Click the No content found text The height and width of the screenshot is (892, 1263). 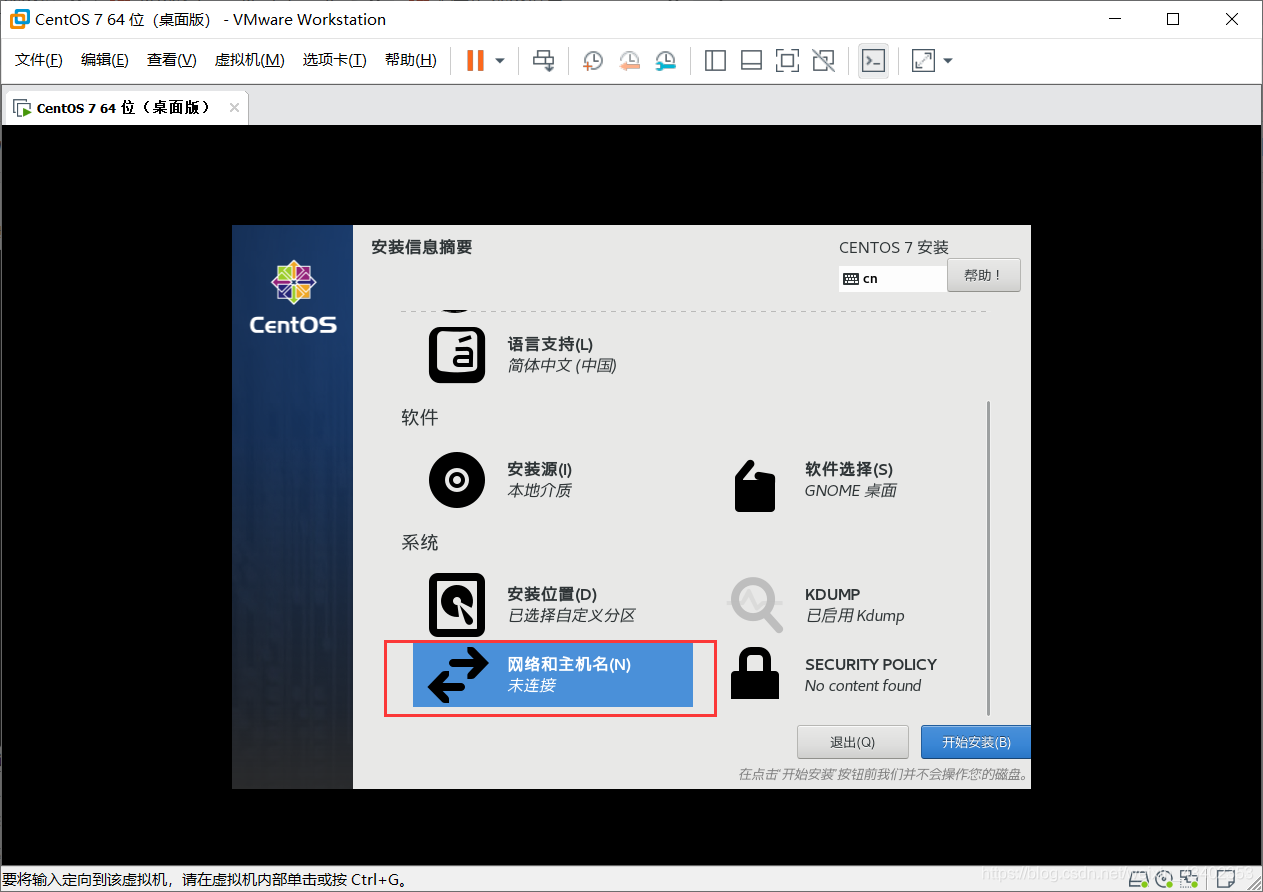click(863, 686)
